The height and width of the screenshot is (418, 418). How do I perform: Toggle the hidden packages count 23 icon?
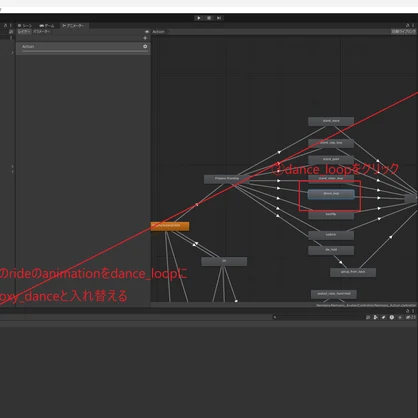[411, 317]
